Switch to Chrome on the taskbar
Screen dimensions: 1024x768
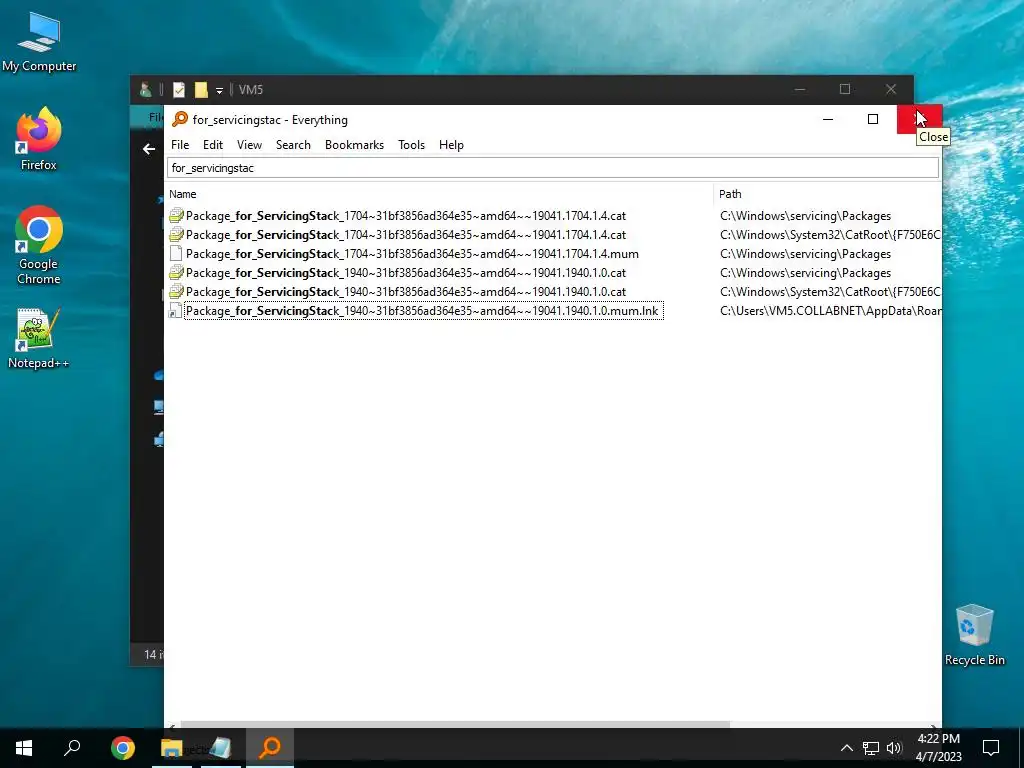click(x=123, y=748)
